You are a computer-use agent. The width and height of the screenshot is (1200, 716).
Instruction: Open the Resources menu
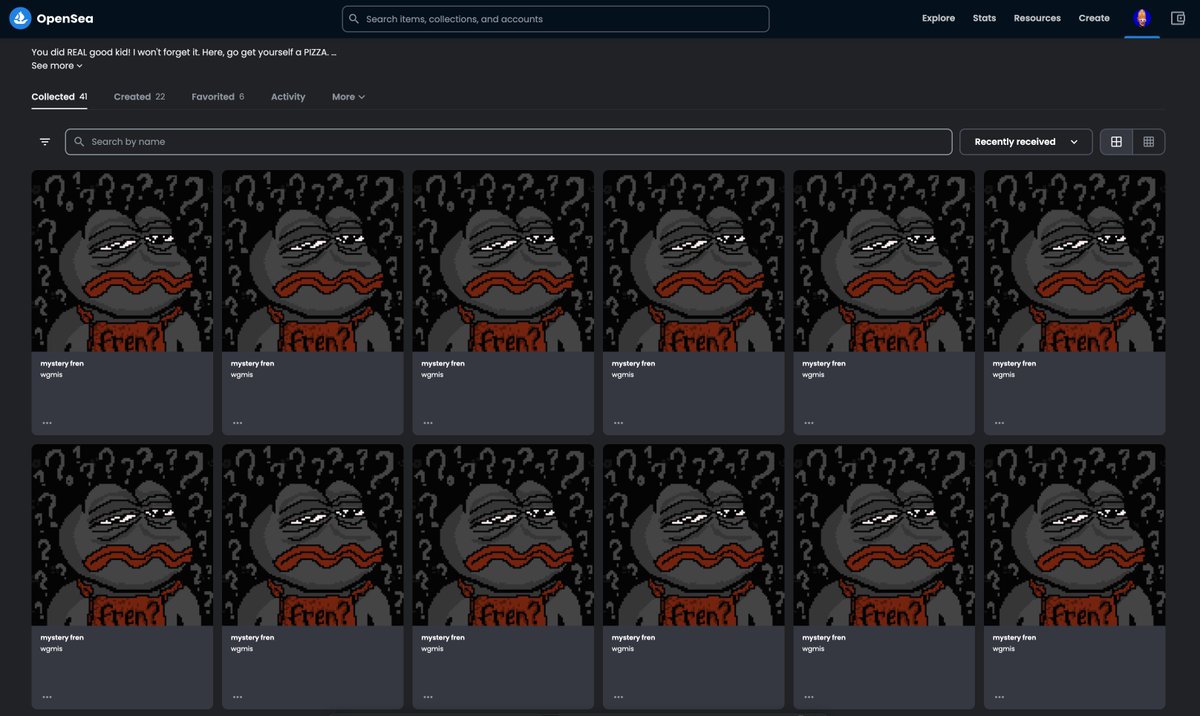pyautogui.click(x=1037, y=18)
